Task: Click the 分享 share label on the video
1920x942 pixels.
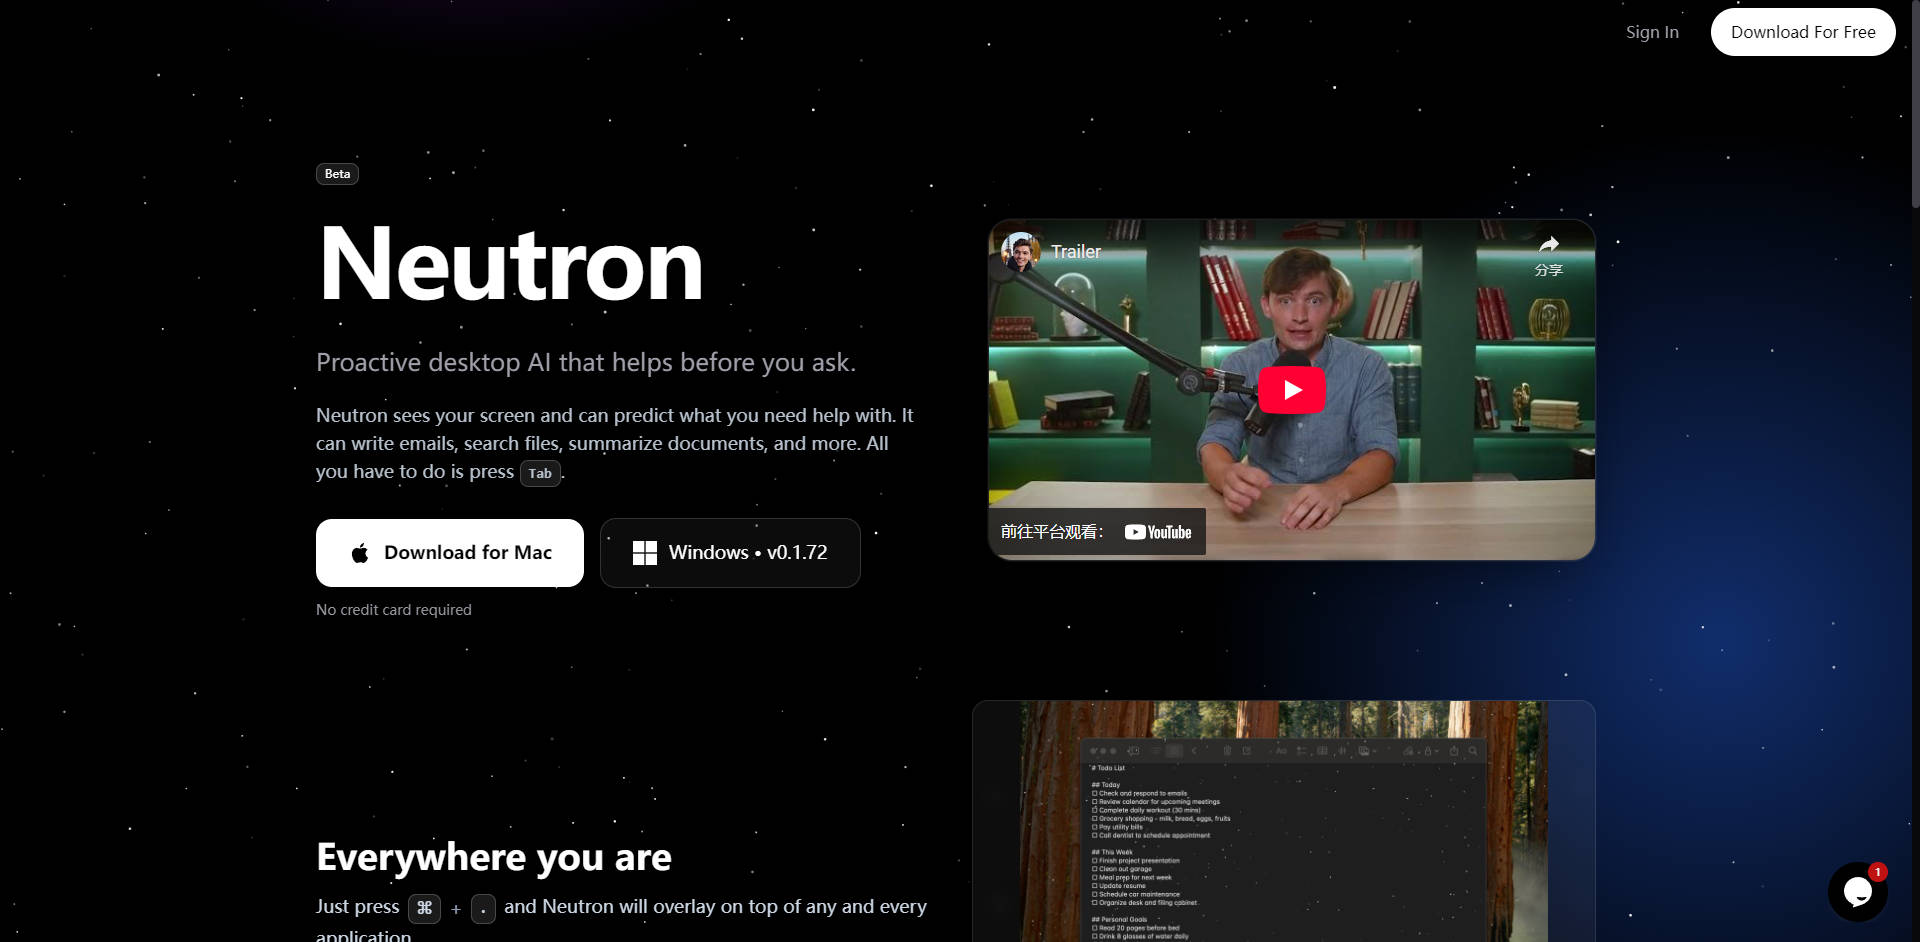Action: [1549, 268]
